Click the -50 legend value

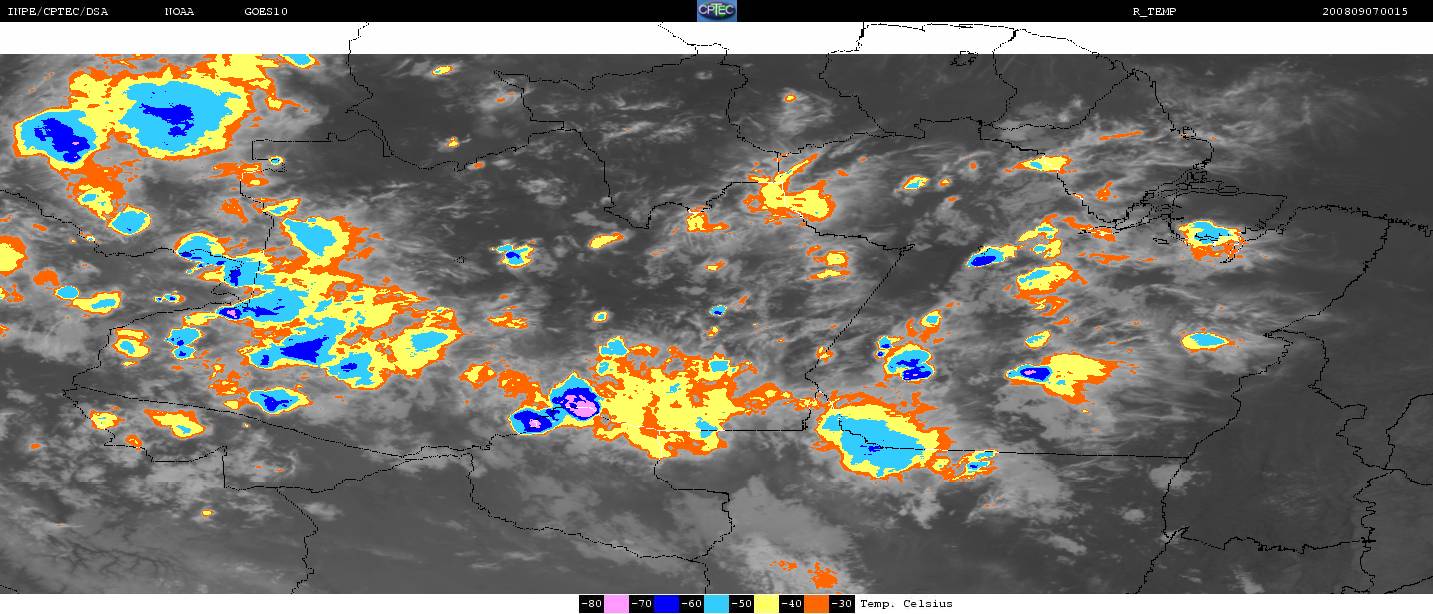[x=741, y=604]
